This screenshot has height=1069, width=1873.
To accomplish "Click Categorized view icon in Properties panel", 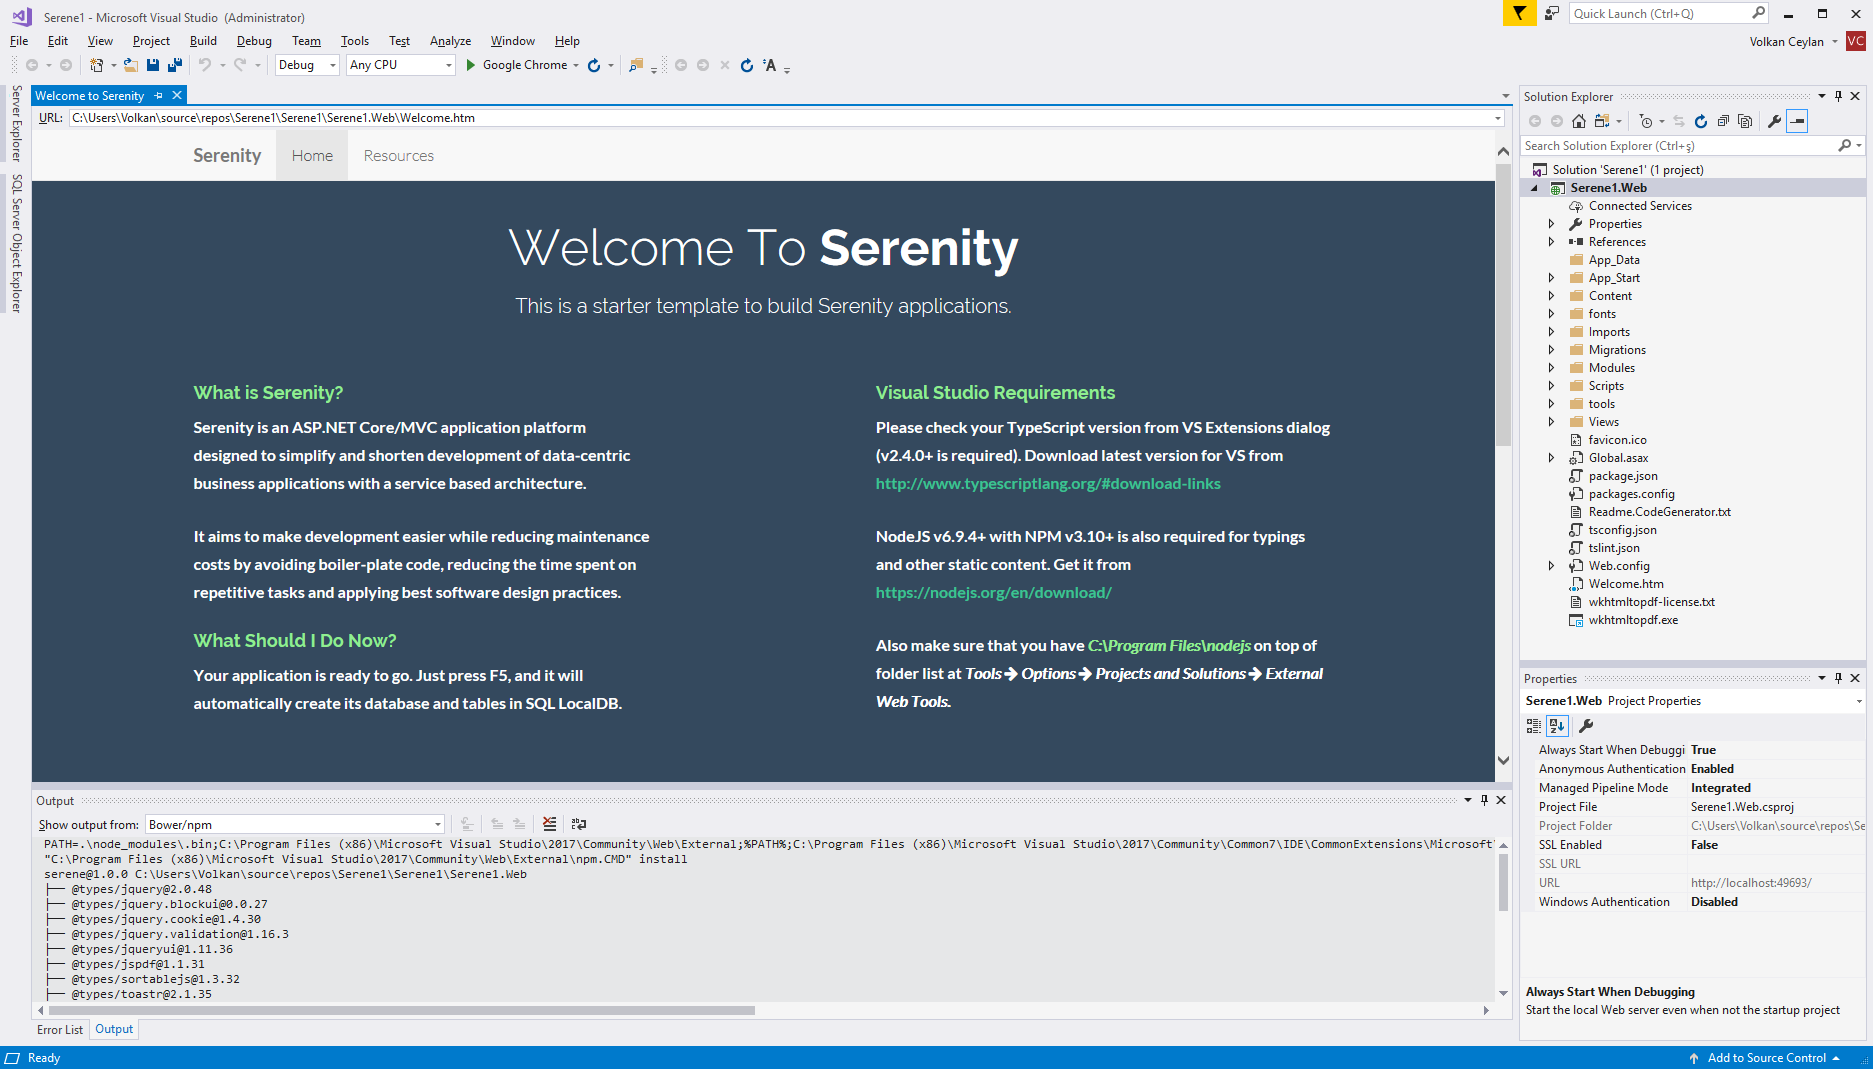I will 1534,726.
